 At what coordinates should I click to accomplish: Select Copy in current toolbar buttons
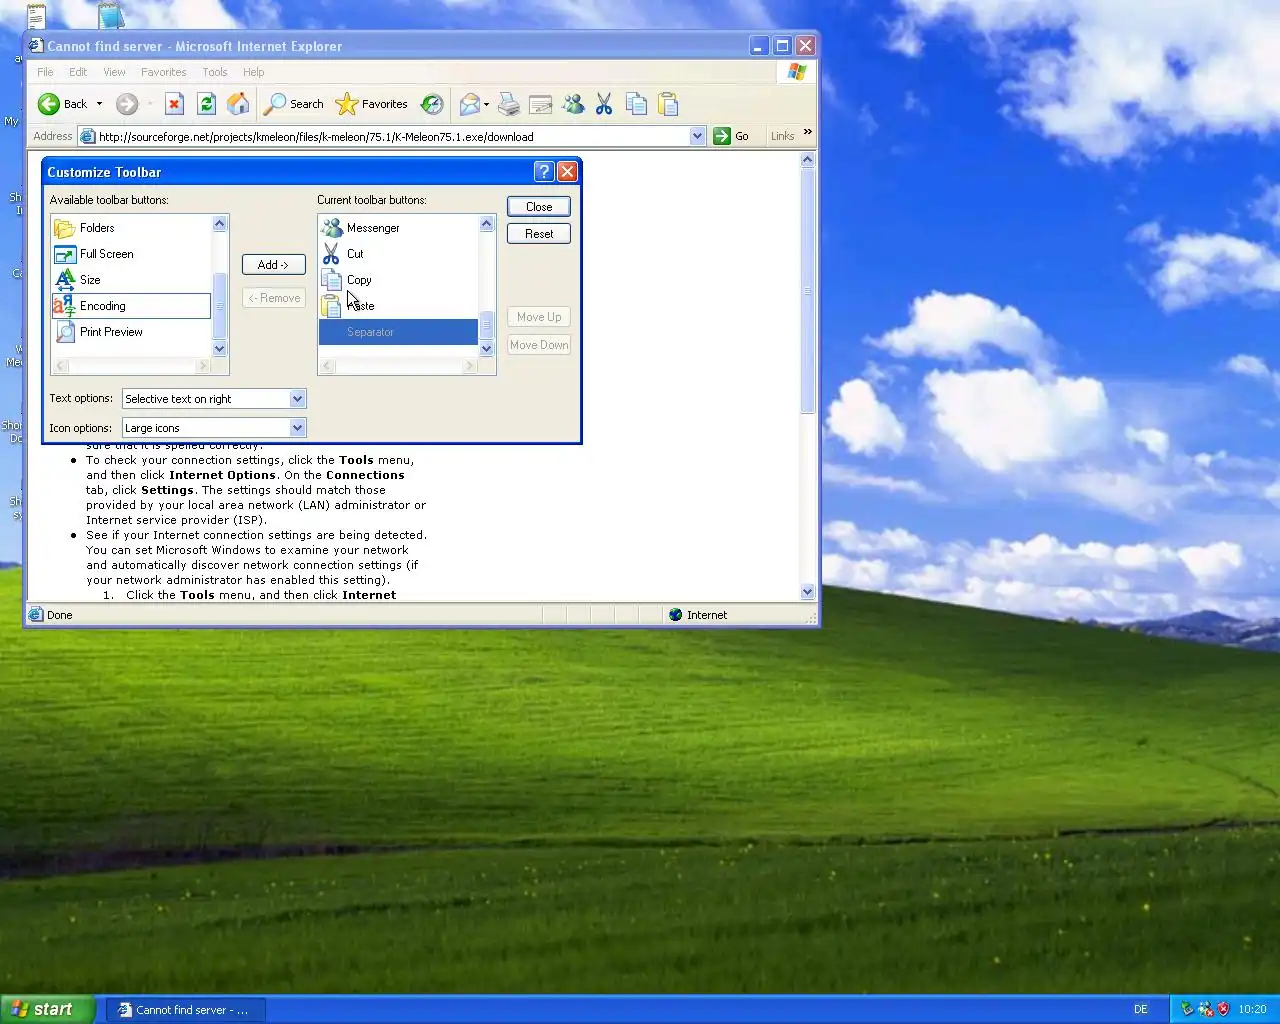pos(398,280)
